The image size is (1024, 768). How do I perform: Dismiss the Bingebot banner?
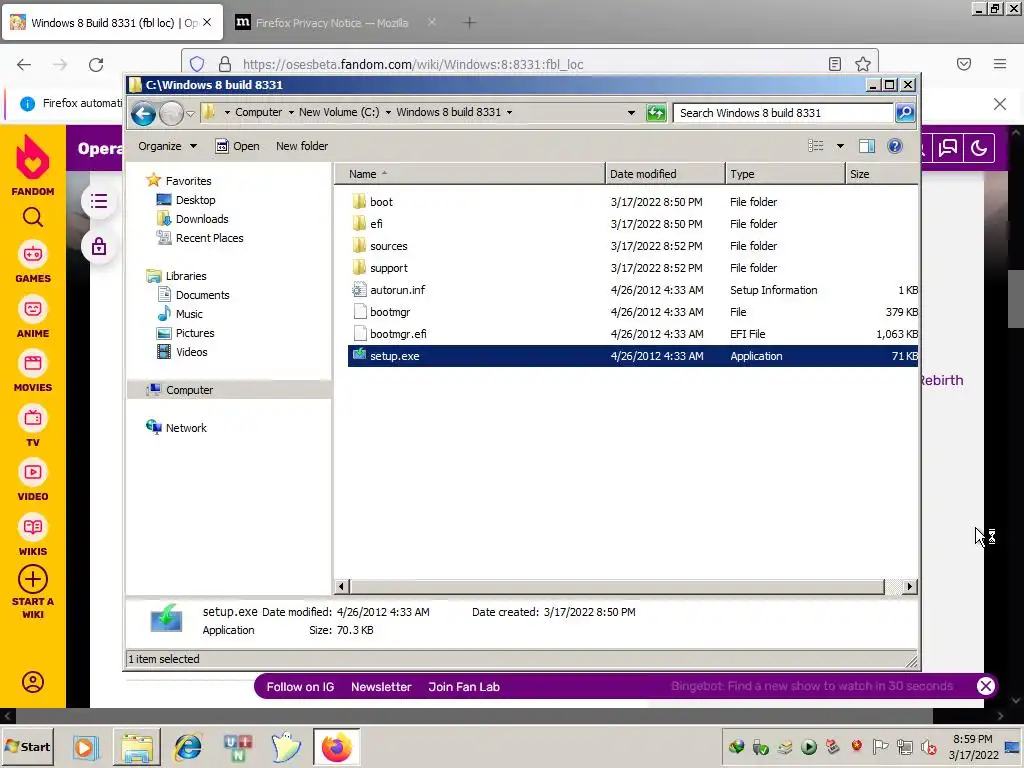[985, 686]
